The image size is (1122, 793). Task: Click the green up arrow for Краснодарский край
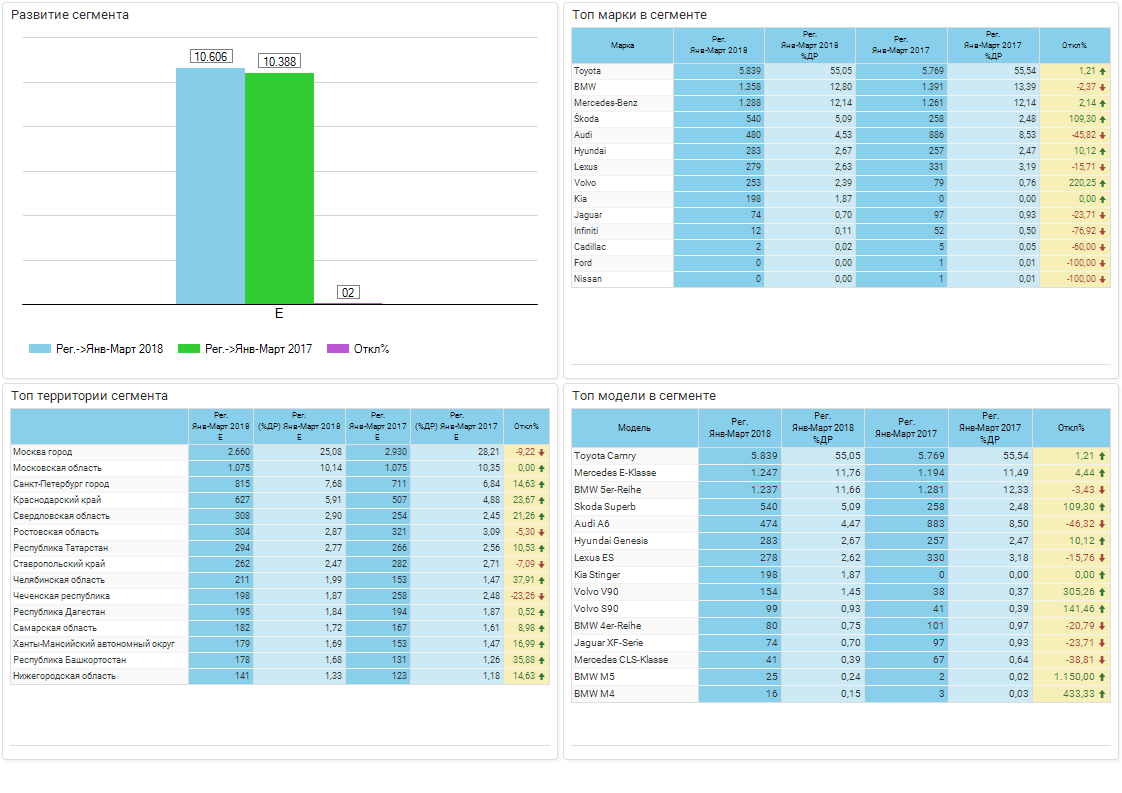pos(541,500)
